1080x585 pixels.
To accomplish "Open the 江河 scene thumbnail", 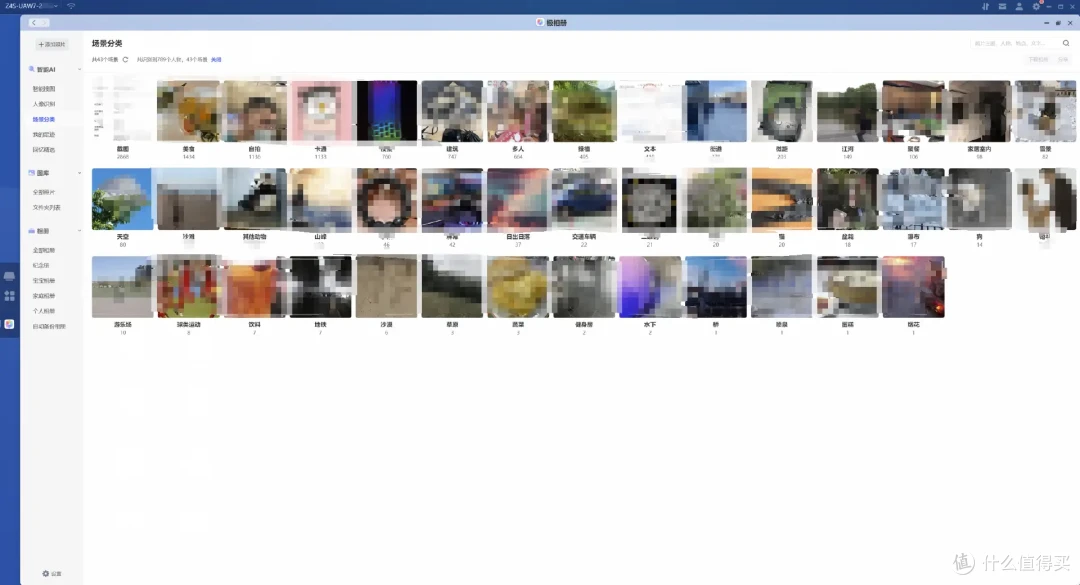I will (848, 112).
